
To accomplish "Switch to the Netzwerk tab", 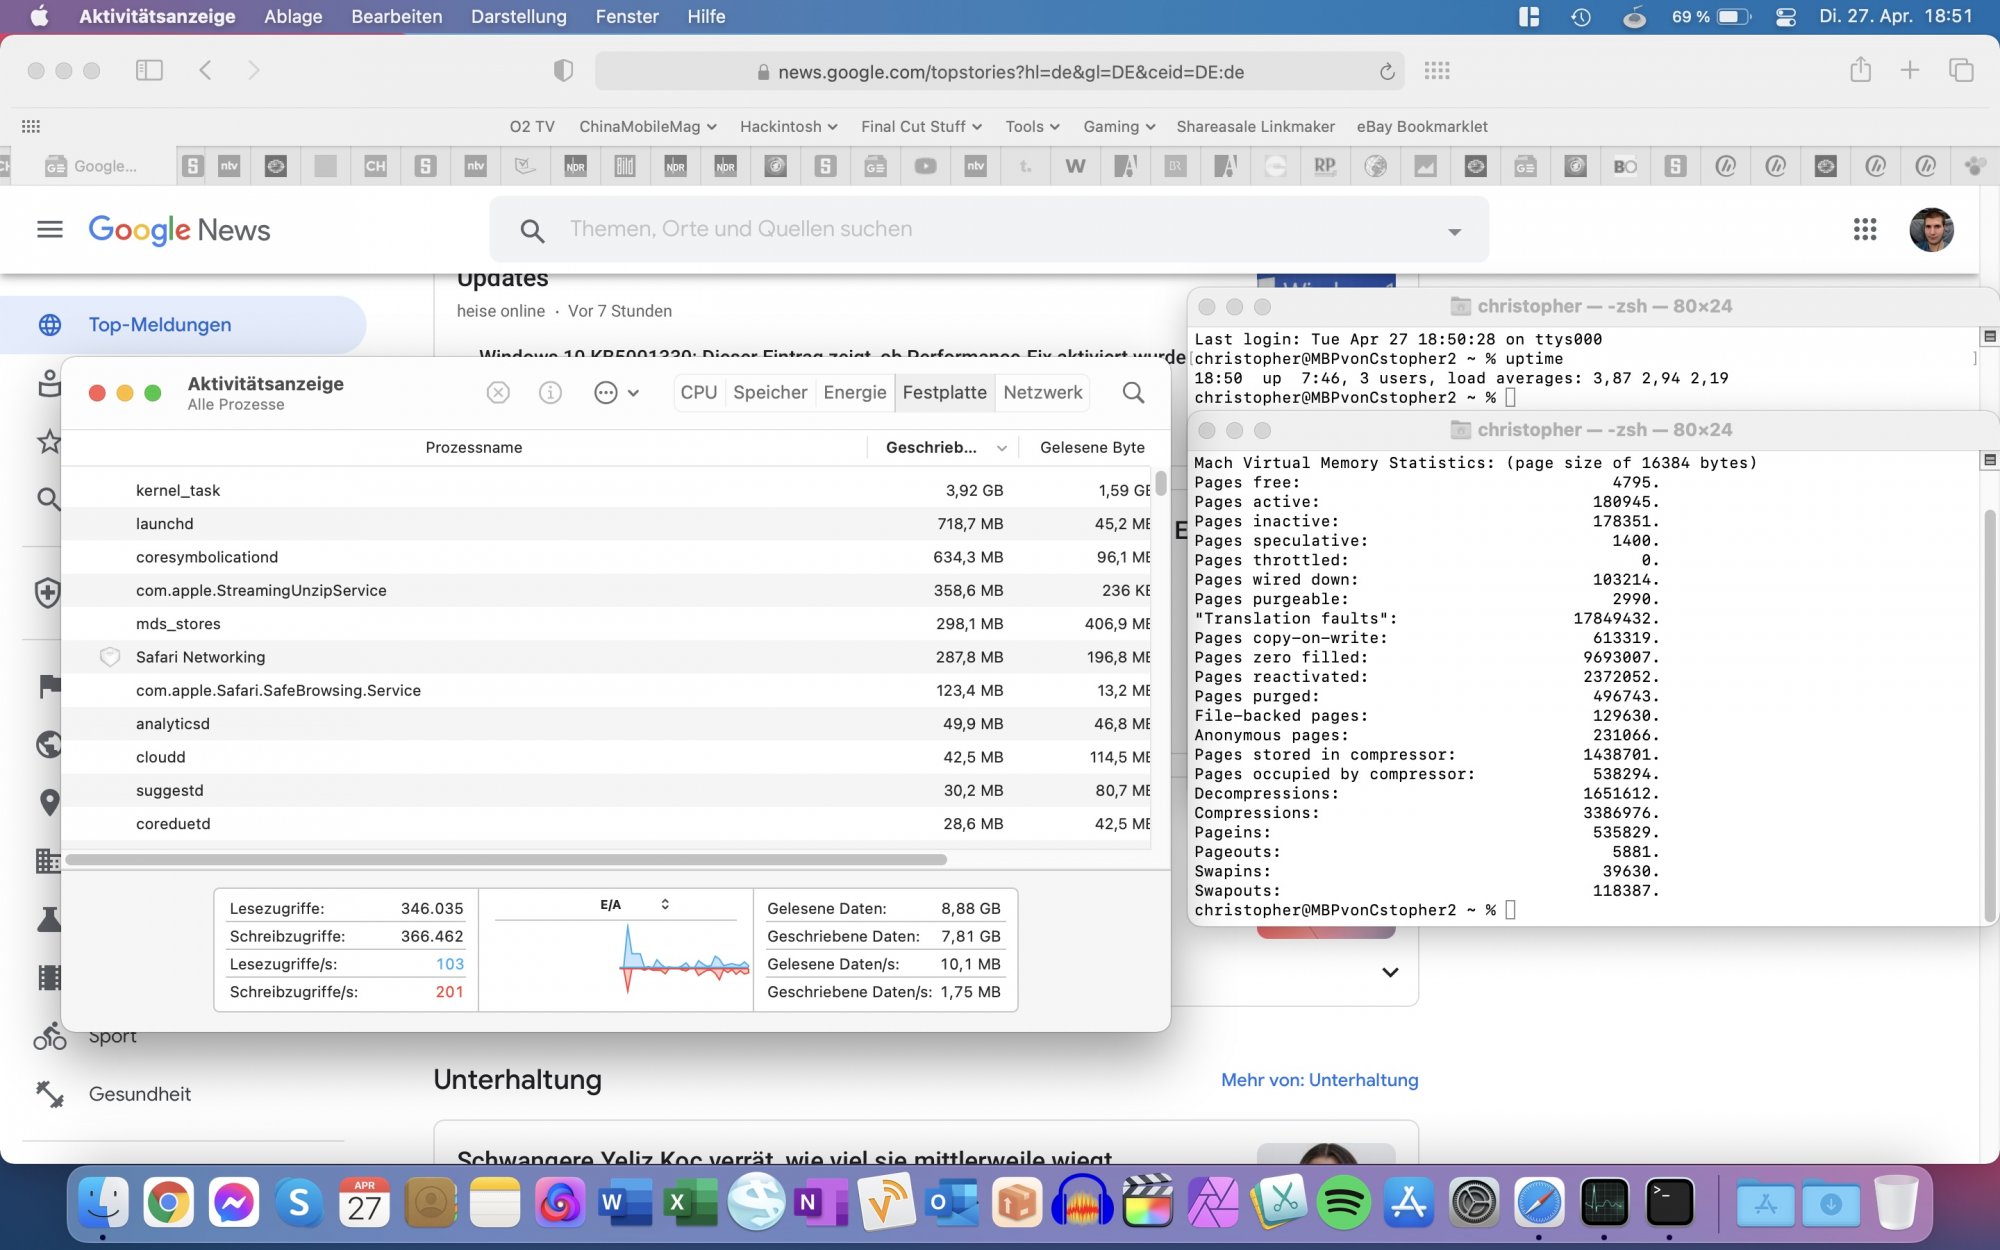I will click(1042, 393).
